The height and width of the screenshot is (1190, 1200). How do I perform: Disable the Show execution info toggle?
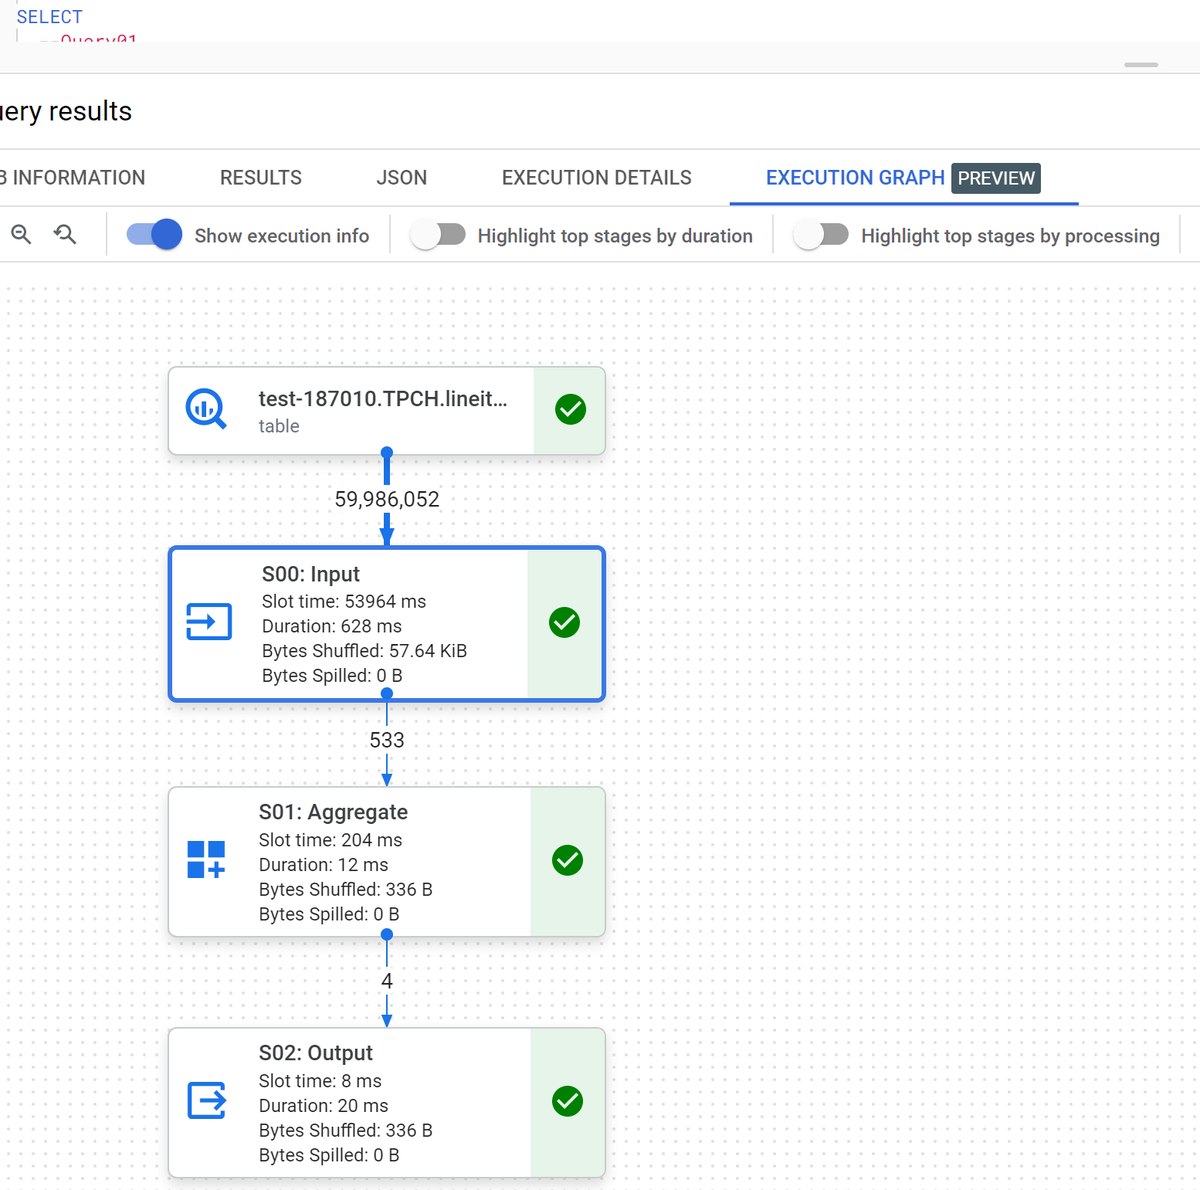tap(152, 234)
